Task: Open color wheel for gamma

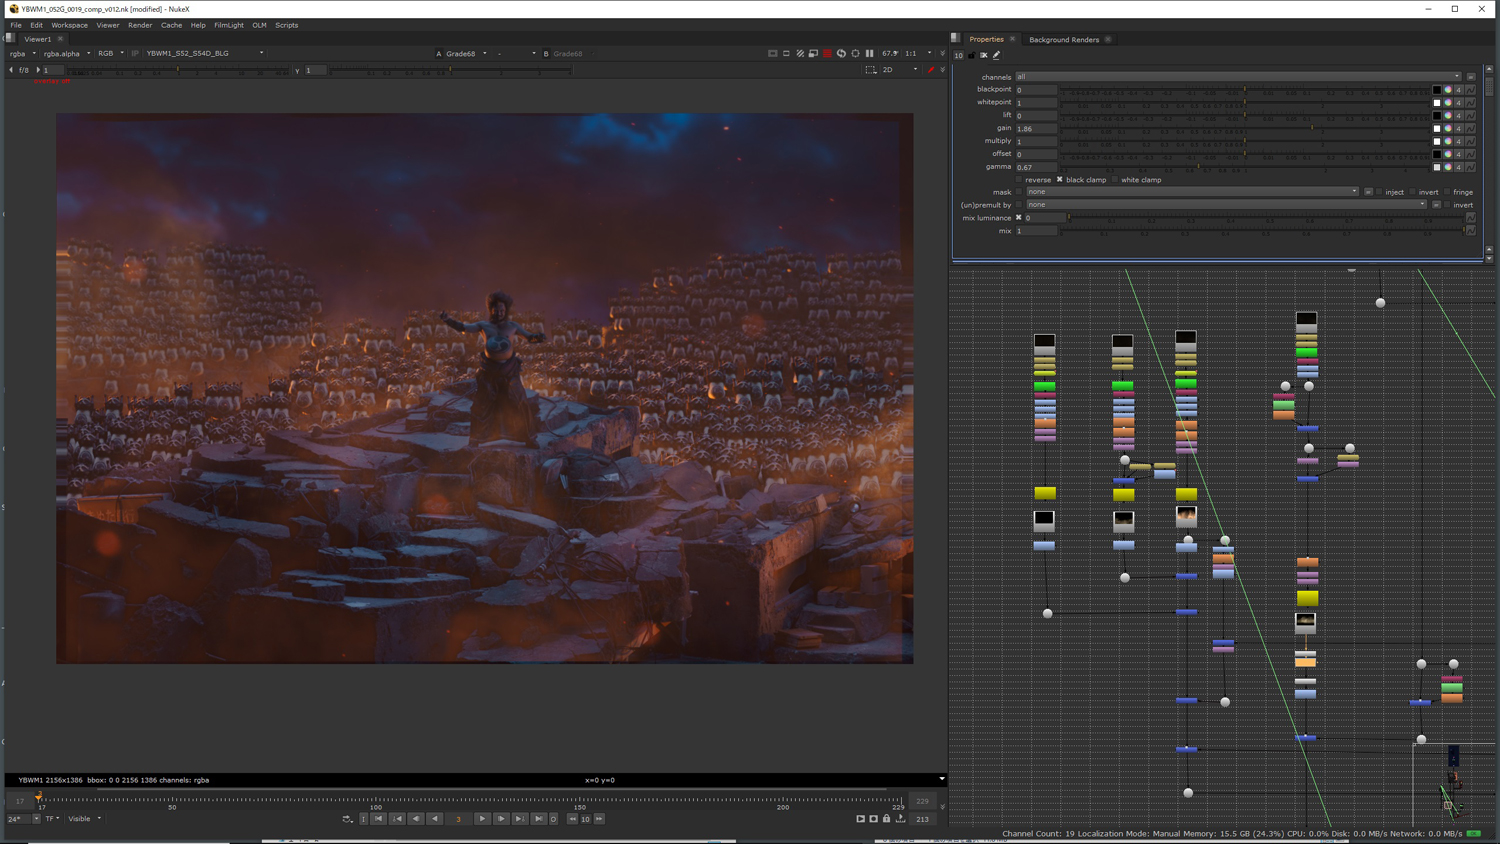Action: click(x=1448, y=167)
